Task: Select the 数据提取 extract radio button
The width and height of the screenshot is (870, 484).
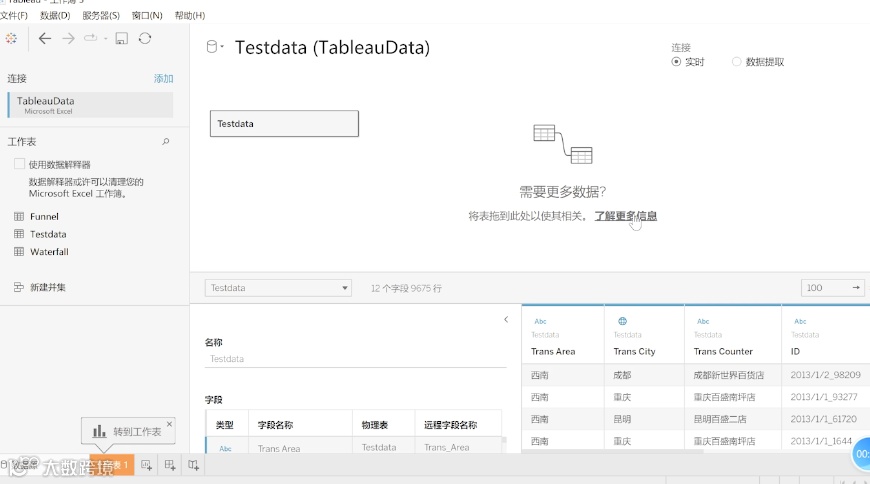Action: coord(736,62)
